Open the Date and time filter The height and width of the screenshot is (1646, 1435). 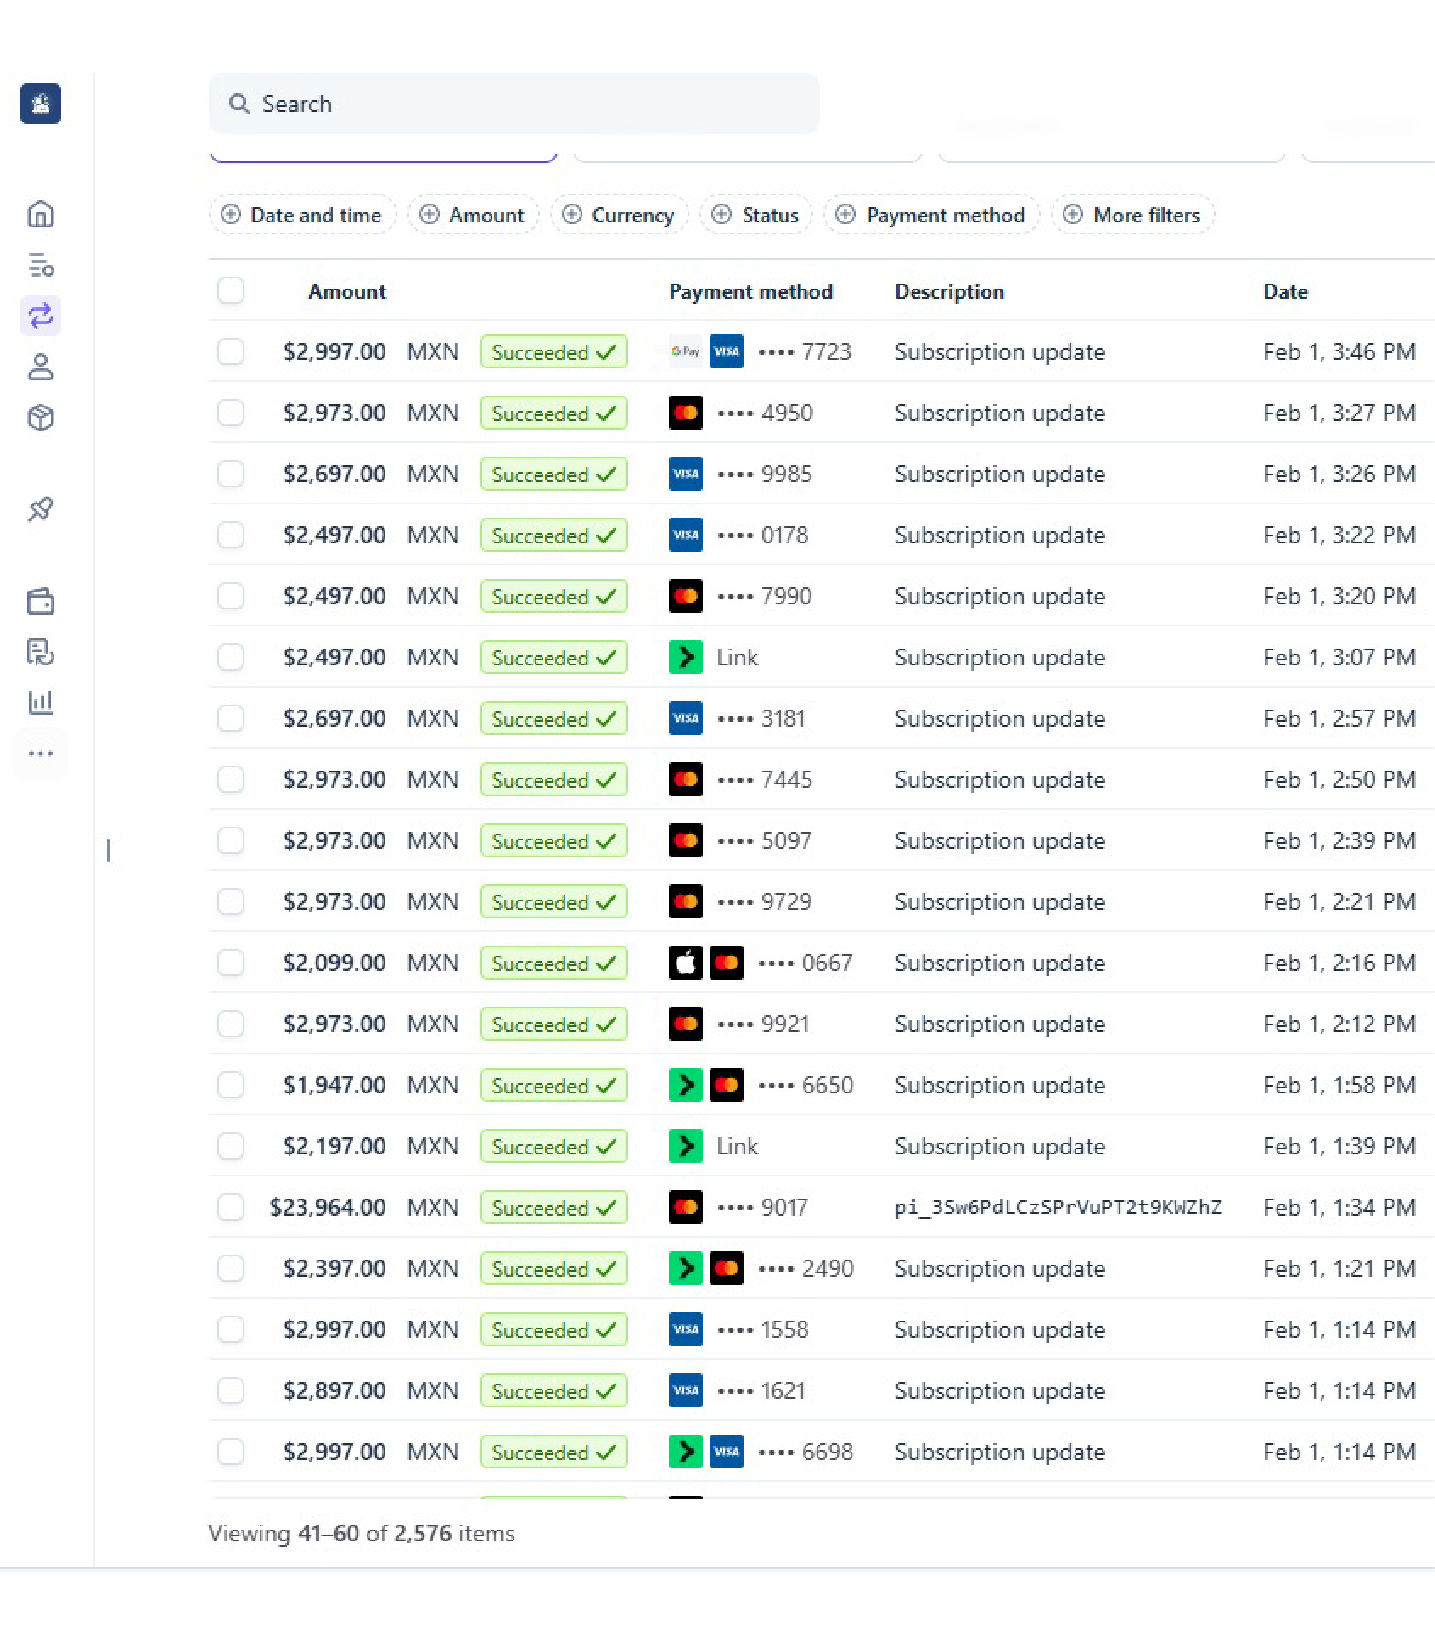(x=302, y=215)
